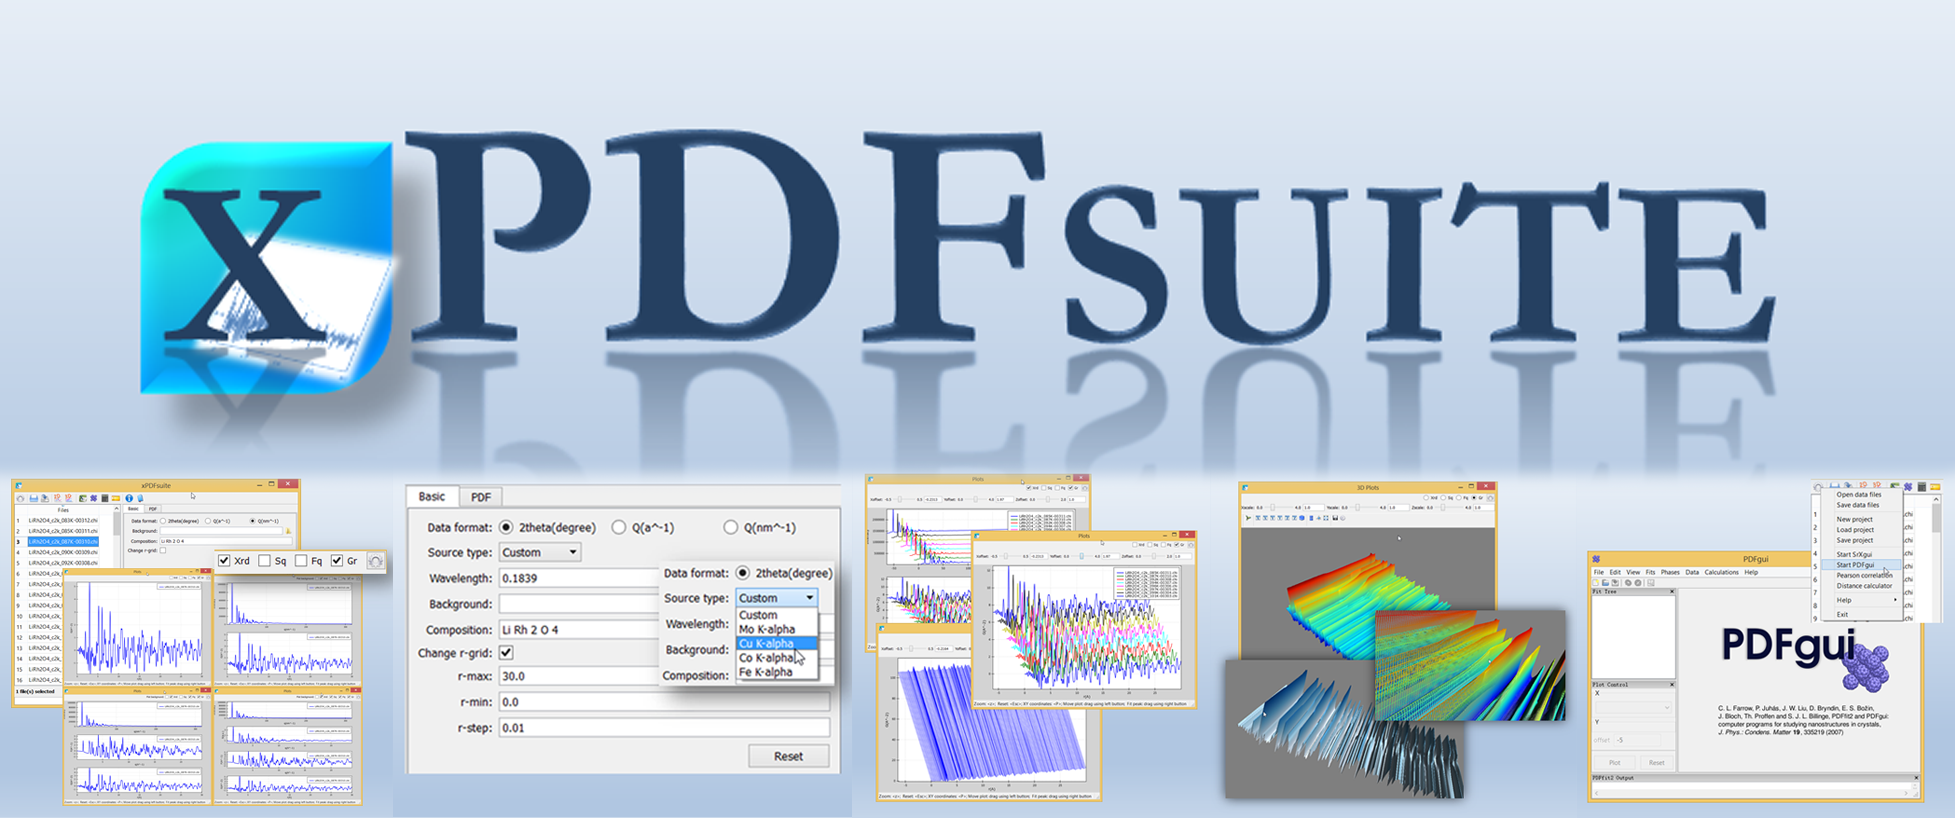Click the calculator icon in xPDFsuite toolbar
This screenshot has height=818, width=1955.
[105, 498]
